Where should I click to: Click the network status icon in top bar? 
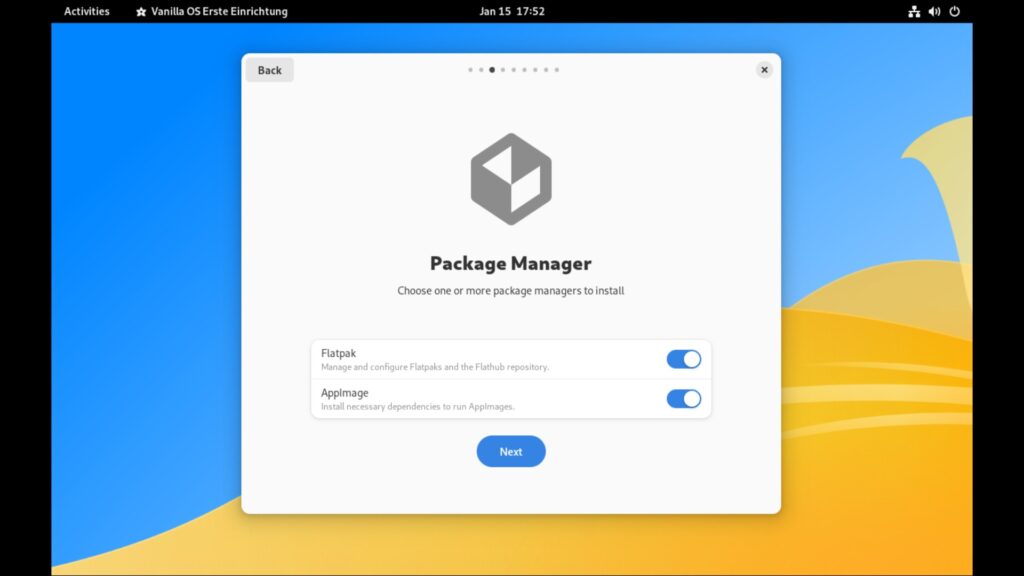(x=914, y=11)
